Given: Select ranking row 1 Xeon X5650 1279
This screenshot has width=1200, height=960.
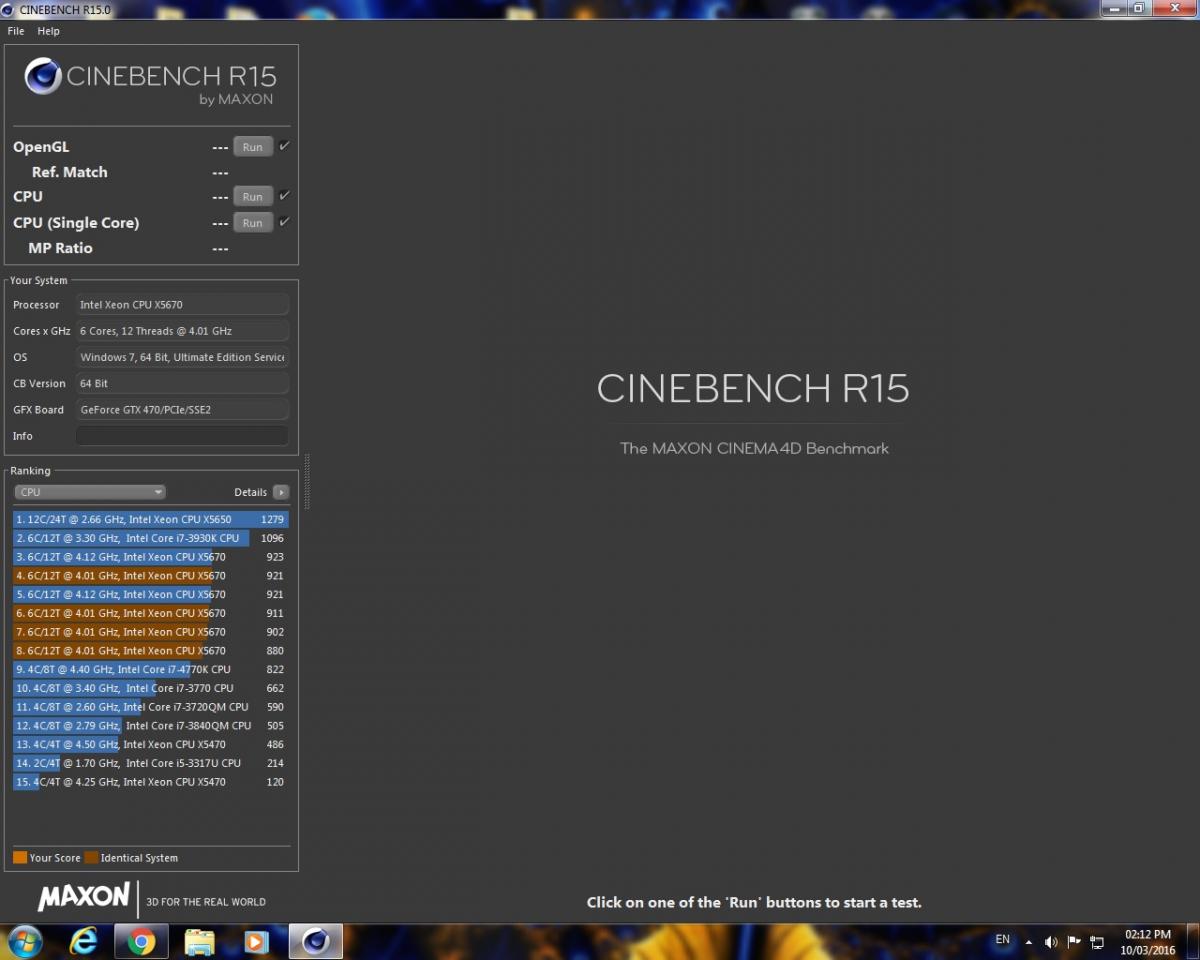Looking at the screenshot, I should tap(151, 519).
